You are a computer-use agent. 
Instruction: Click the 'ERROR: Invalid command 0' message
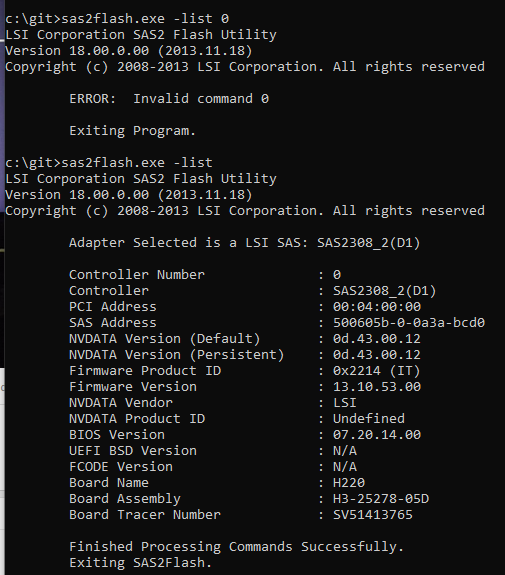click(169, 99)
